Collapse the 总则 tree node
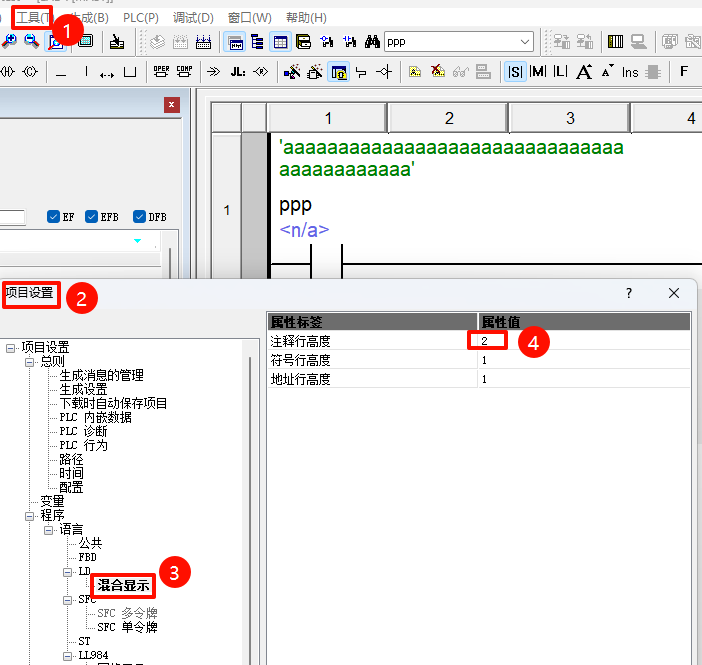This screenshot has height=665, width=702. (30, 361)
